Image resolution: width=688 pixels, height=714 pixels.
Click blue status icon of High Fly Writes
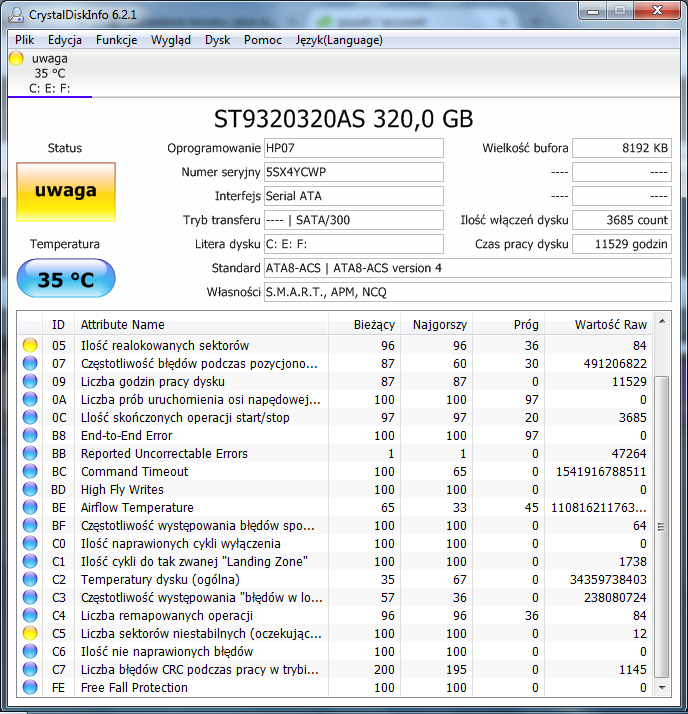click(x=30, y=489)
